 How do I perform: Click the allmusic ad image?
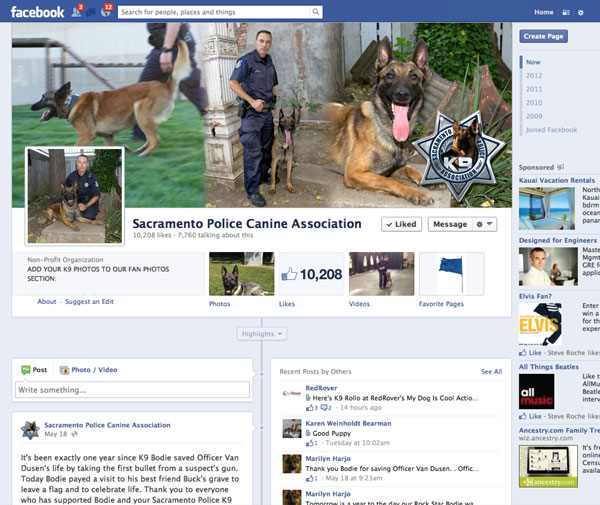pos(536,391)
